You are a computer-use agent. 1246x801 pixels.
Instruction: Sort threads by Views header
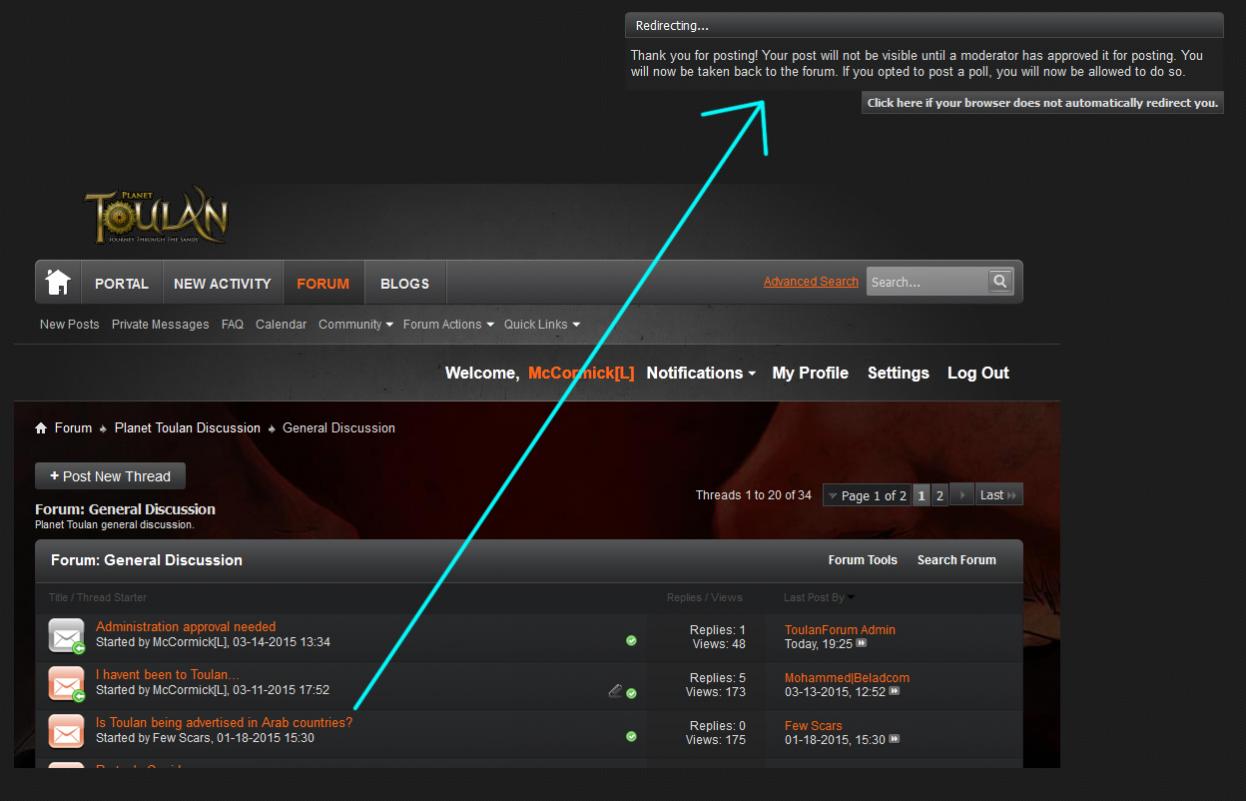click(727, 598)
